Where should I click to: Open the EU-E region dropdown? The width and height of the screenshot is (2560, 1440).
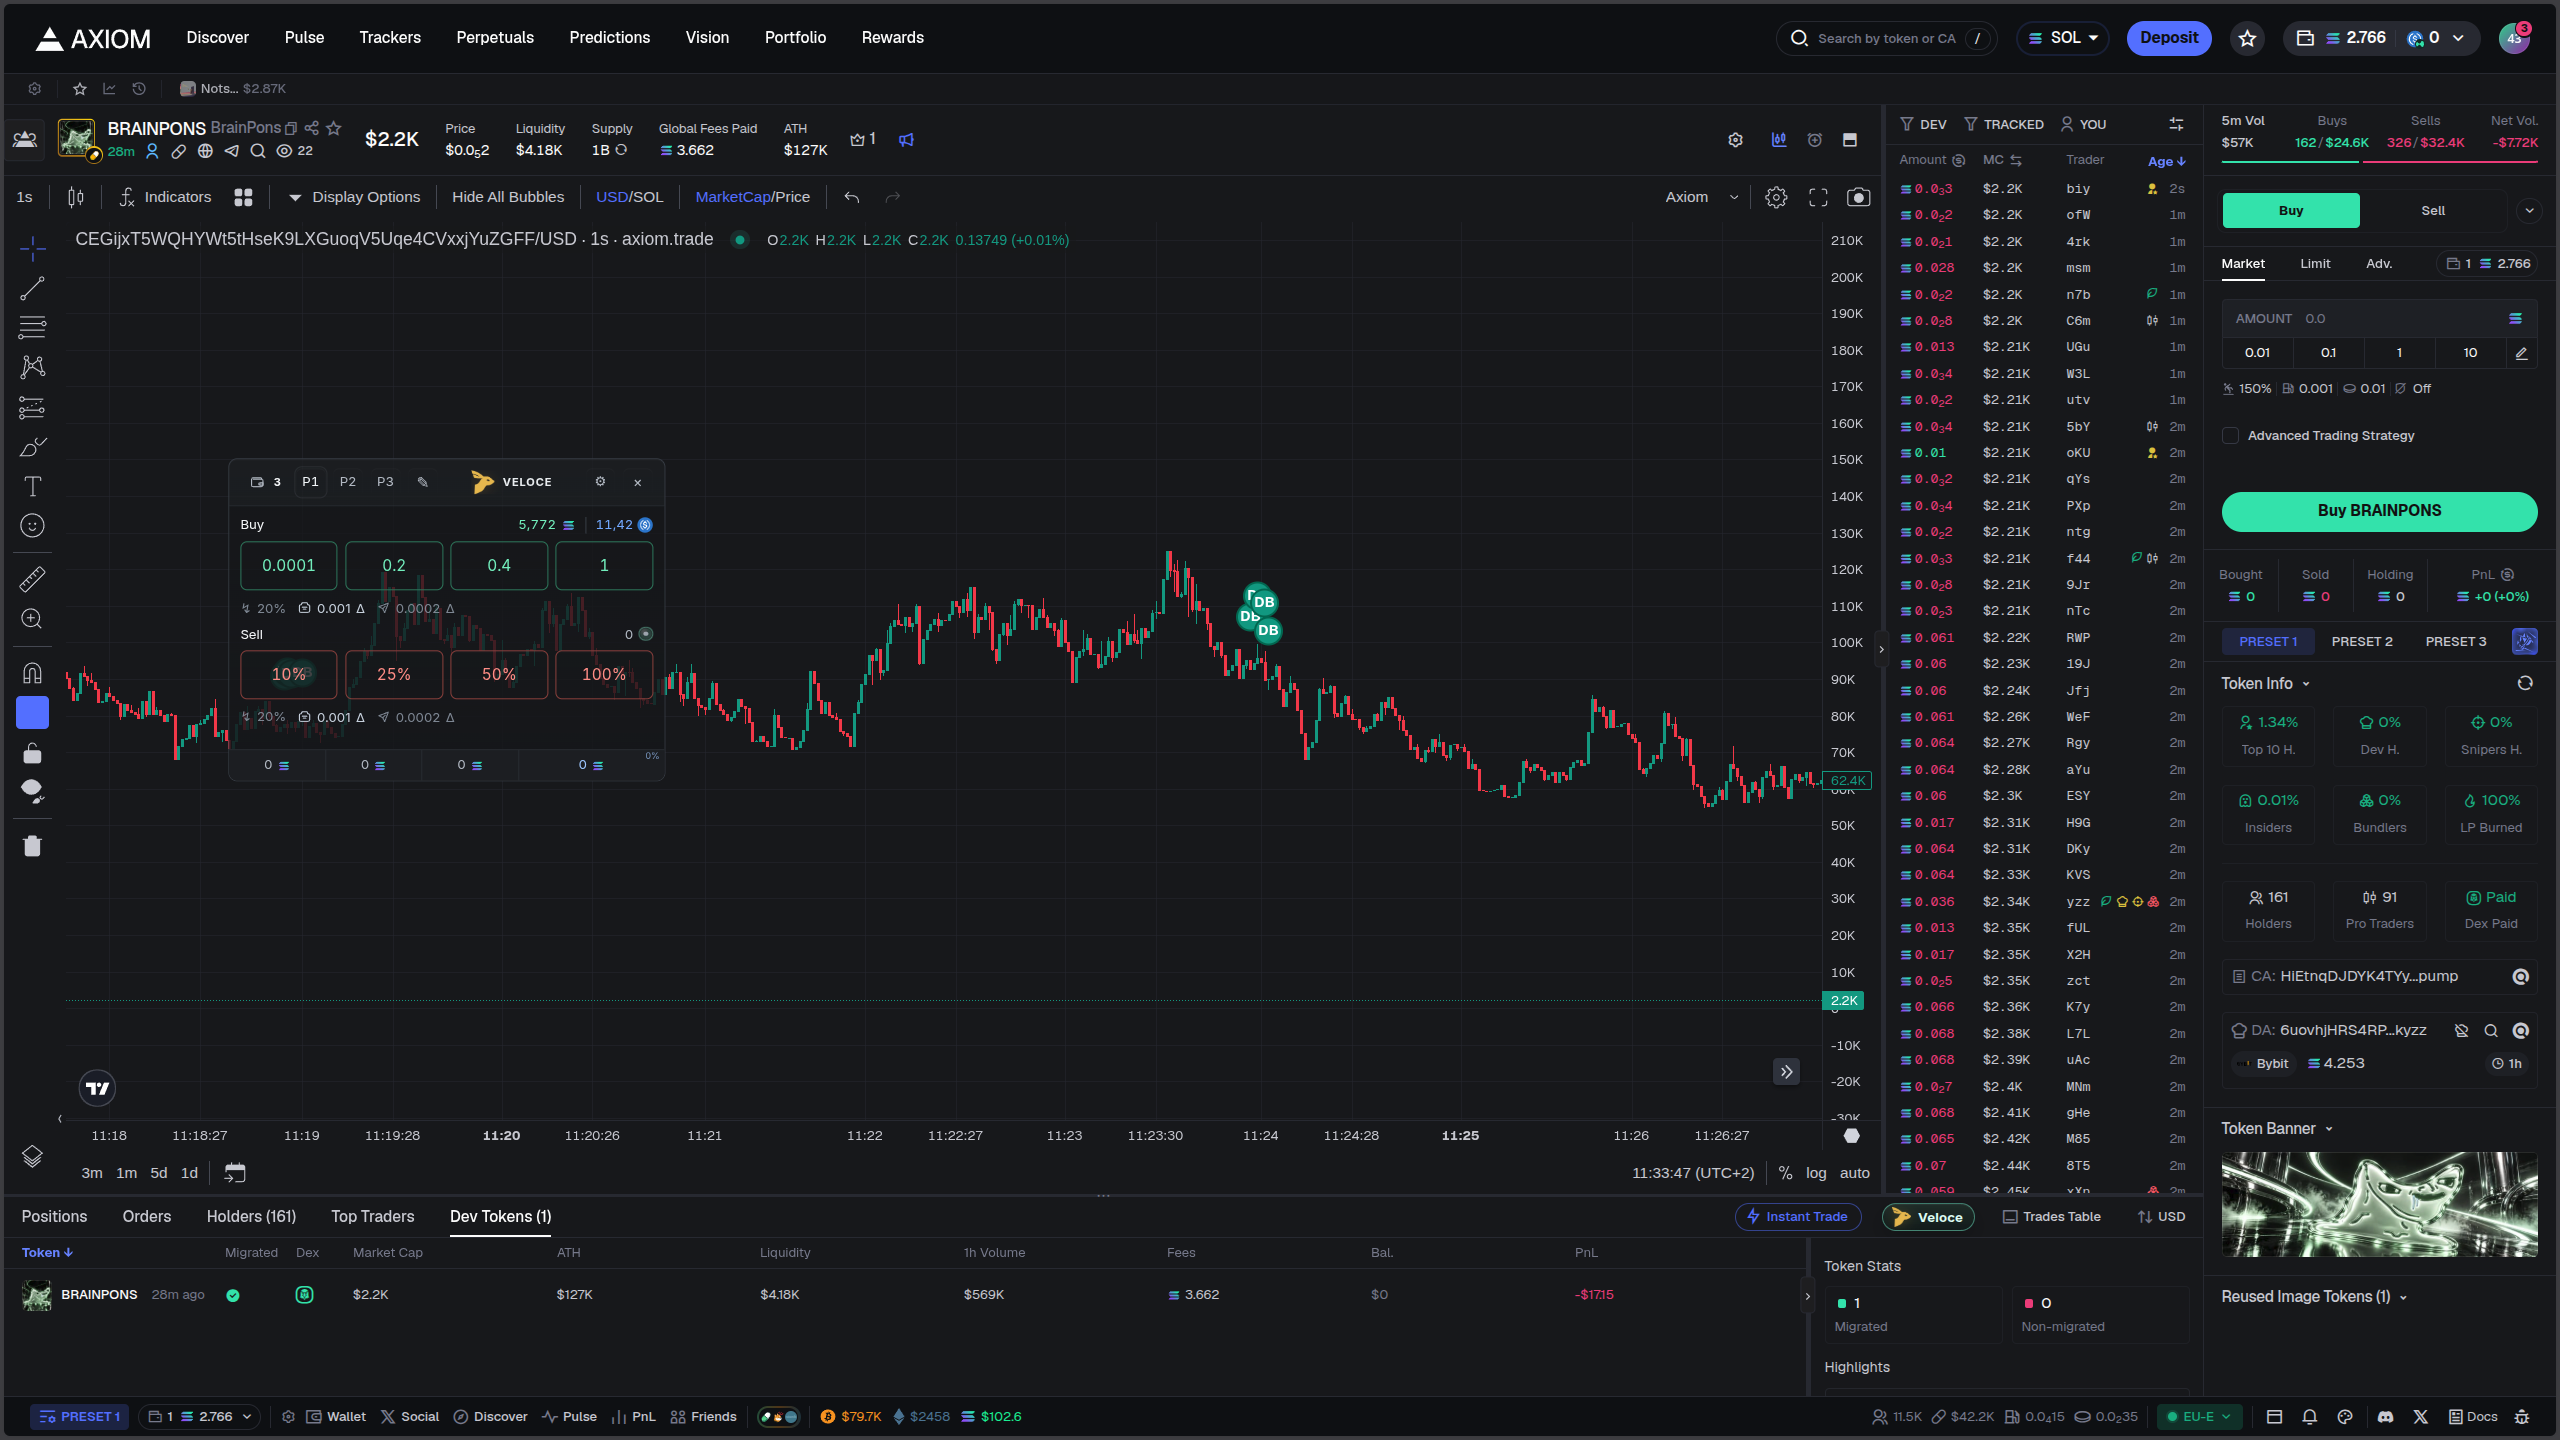click(2200, 1416)
